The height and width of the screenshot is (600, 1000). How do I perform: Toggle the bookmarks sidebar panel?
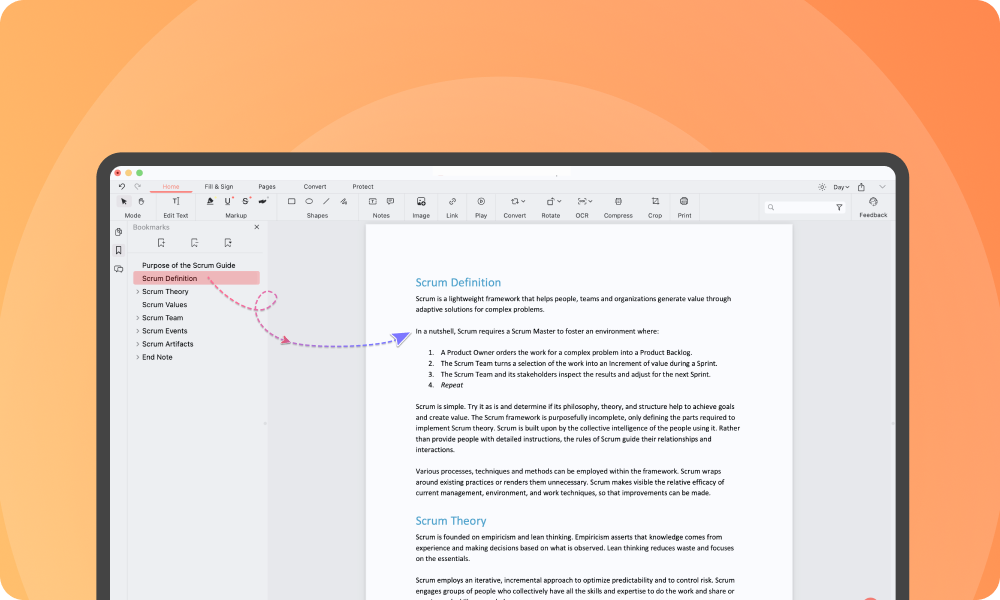[x=119, y=250]
